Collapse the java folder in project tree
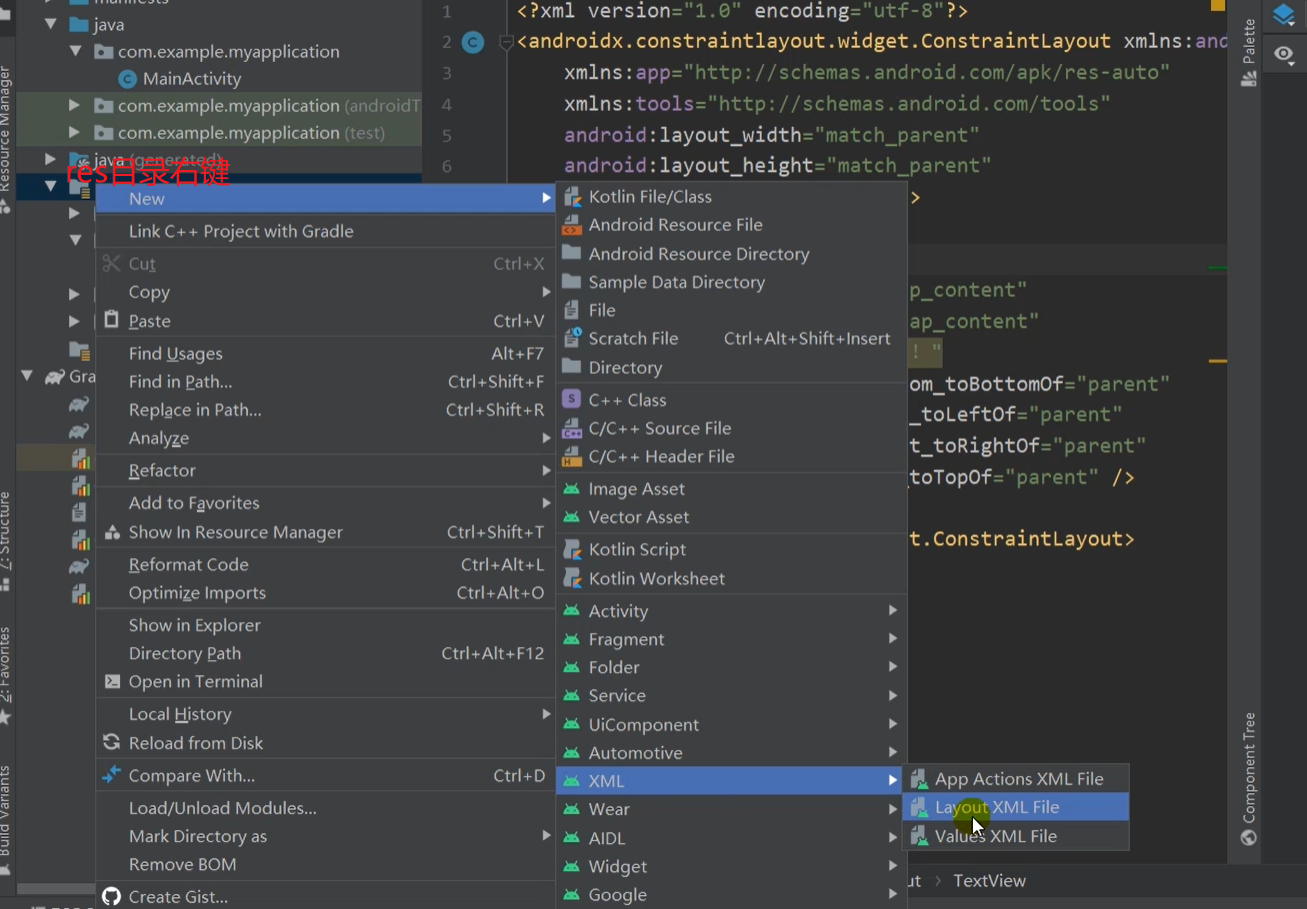Image resolution: width=1307 pixels, height=909 pixels. coord(51,24)
